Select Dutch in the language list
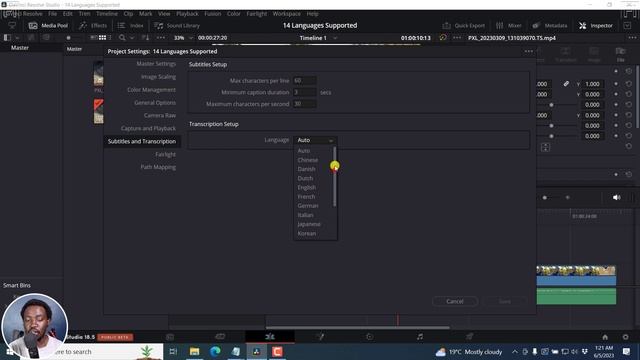The image size is (640, 360). tap(305, 178)
